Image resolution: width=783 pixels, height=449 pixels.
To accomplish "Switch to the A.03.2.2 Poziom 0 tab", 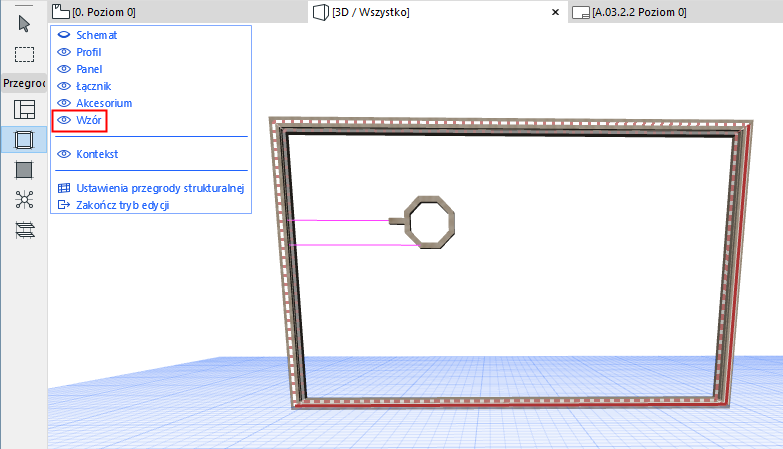I will [675, 11].
